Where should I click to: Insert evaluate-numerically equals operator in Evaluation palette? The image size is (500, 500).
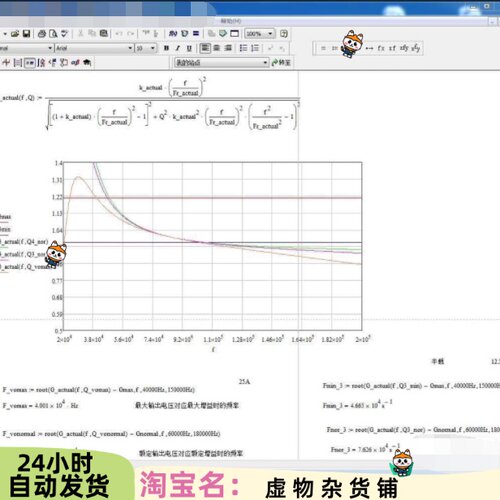(323, 48)
